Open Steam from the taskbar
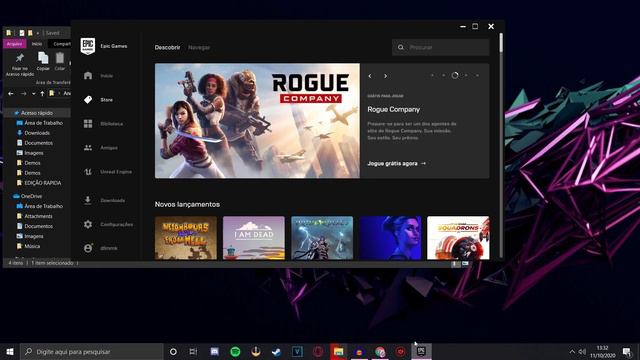The height and width of the screenshot is (360, 640). point(277,351)
